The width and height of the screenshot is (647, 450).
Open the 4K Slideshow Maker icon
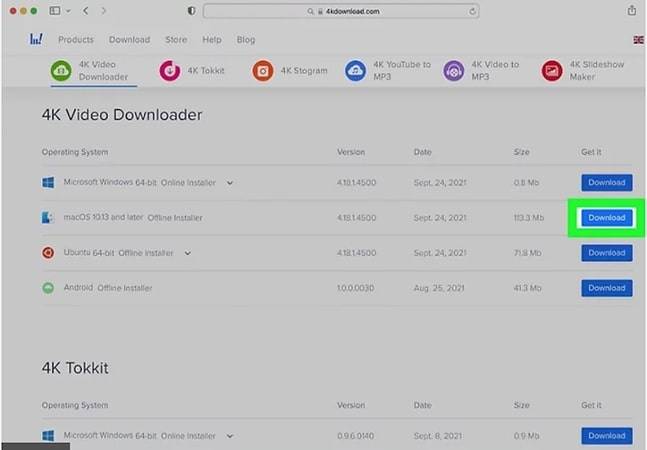[552, 71]
